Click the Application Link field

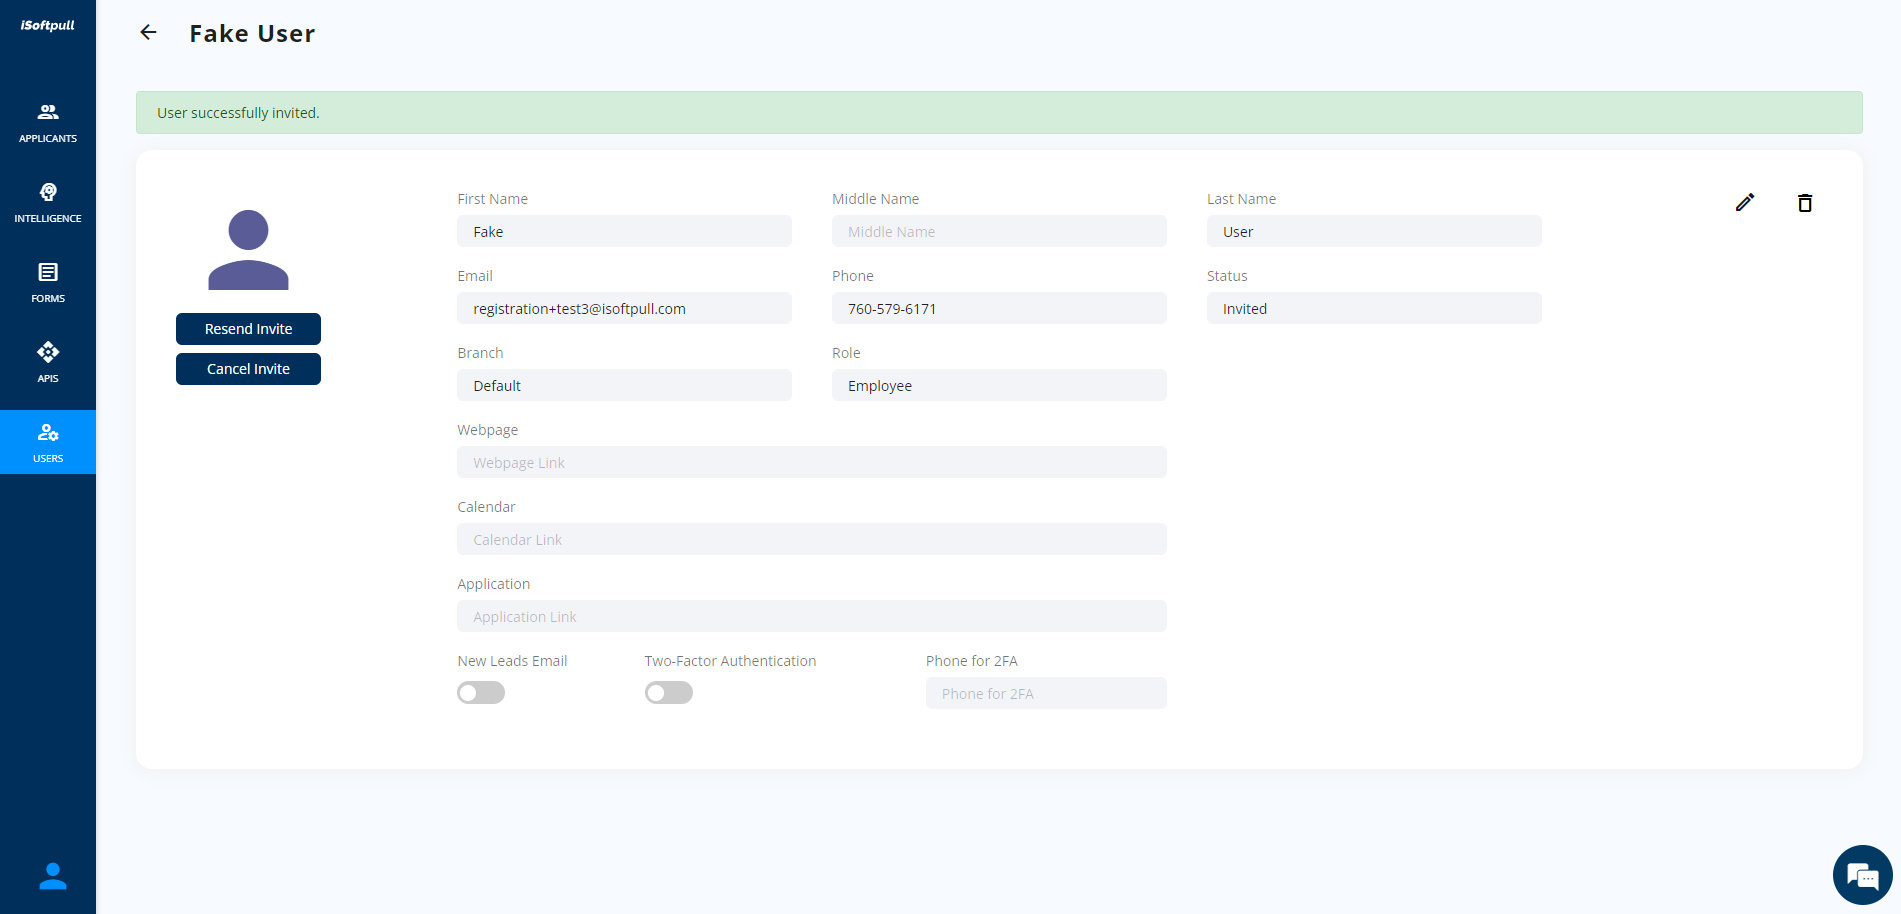pos(812,617)
